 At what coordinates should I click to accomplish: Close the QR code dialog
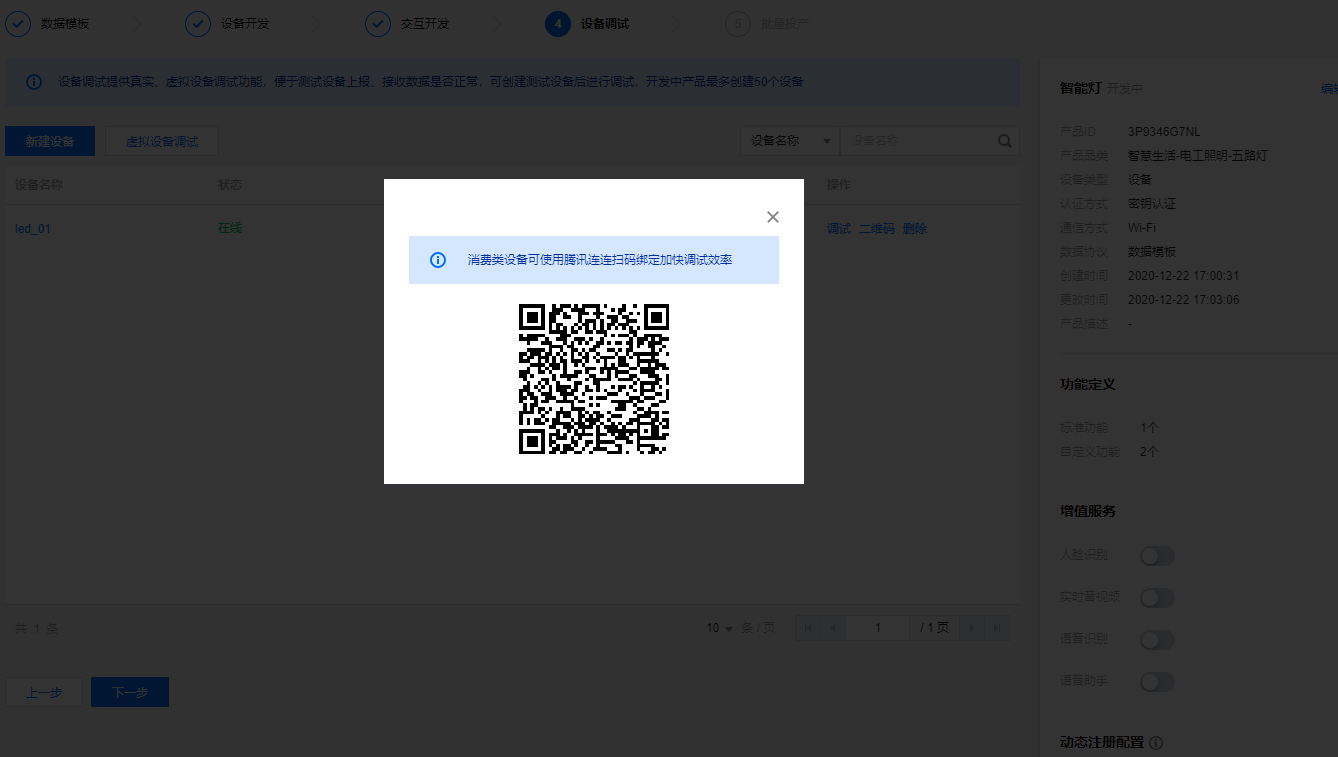(x=772, y=217)
